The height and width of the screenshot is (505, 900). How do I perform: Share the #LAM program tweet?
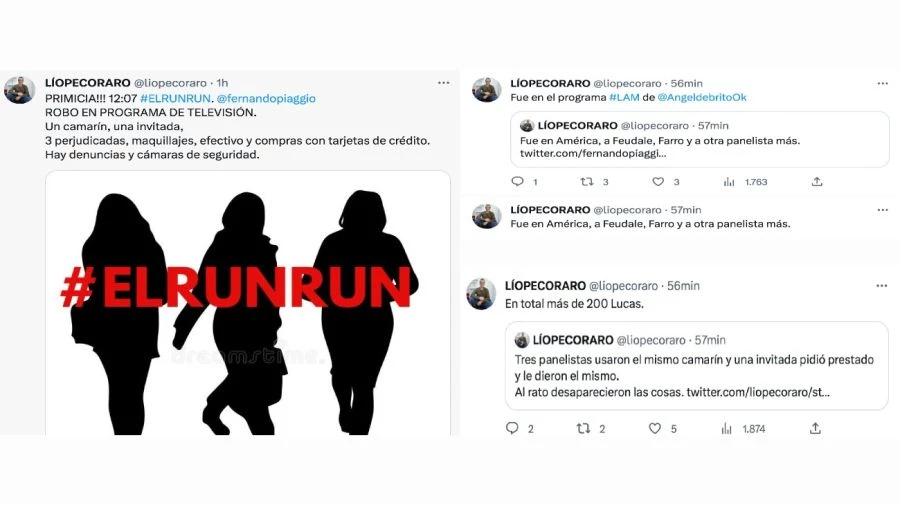coord(817,181)
